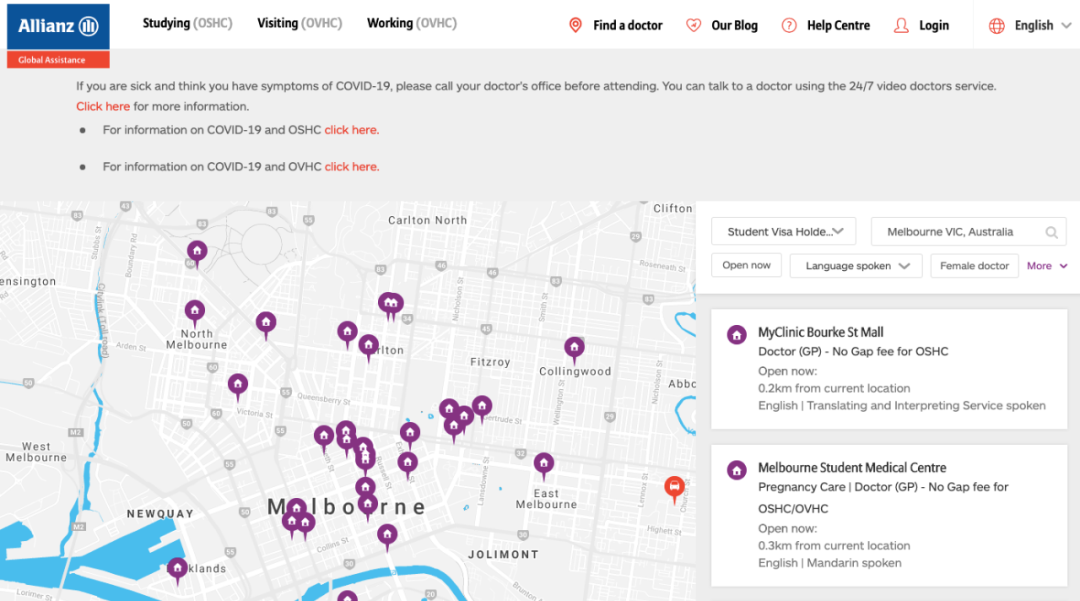Open the Student Visa Holder dropdown

(x=784, y=232)
